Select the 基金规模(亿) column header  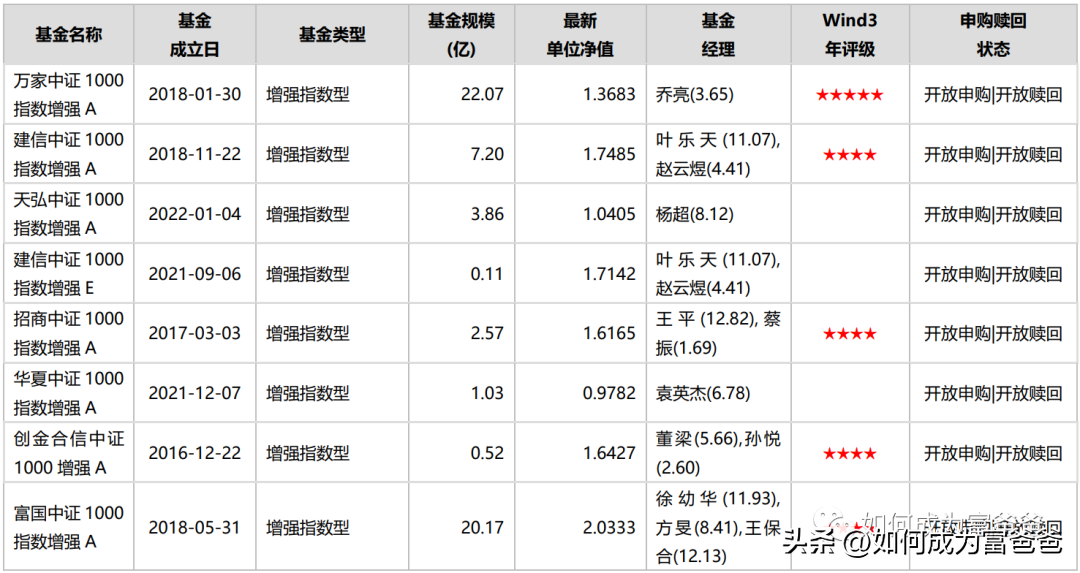[x=461, y=35]
